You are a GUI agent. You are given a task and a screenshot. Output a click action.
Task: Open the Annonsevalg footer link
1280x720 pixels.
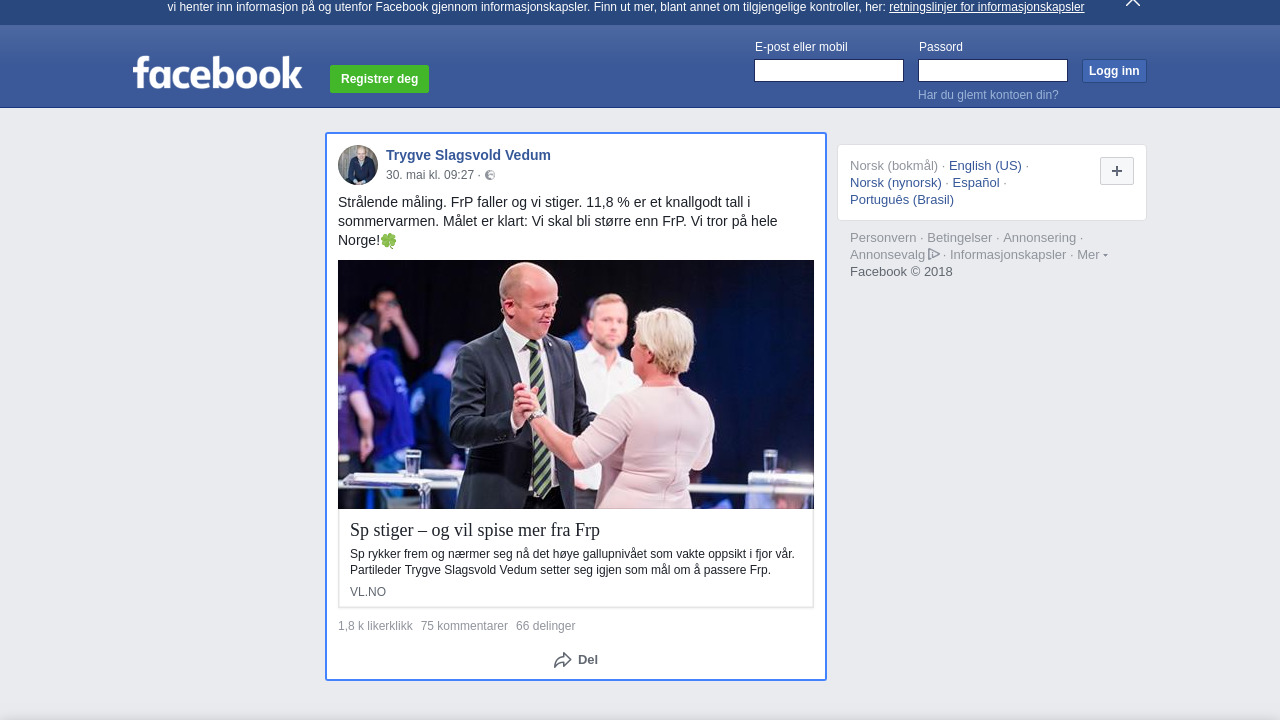tap(888, 255)
